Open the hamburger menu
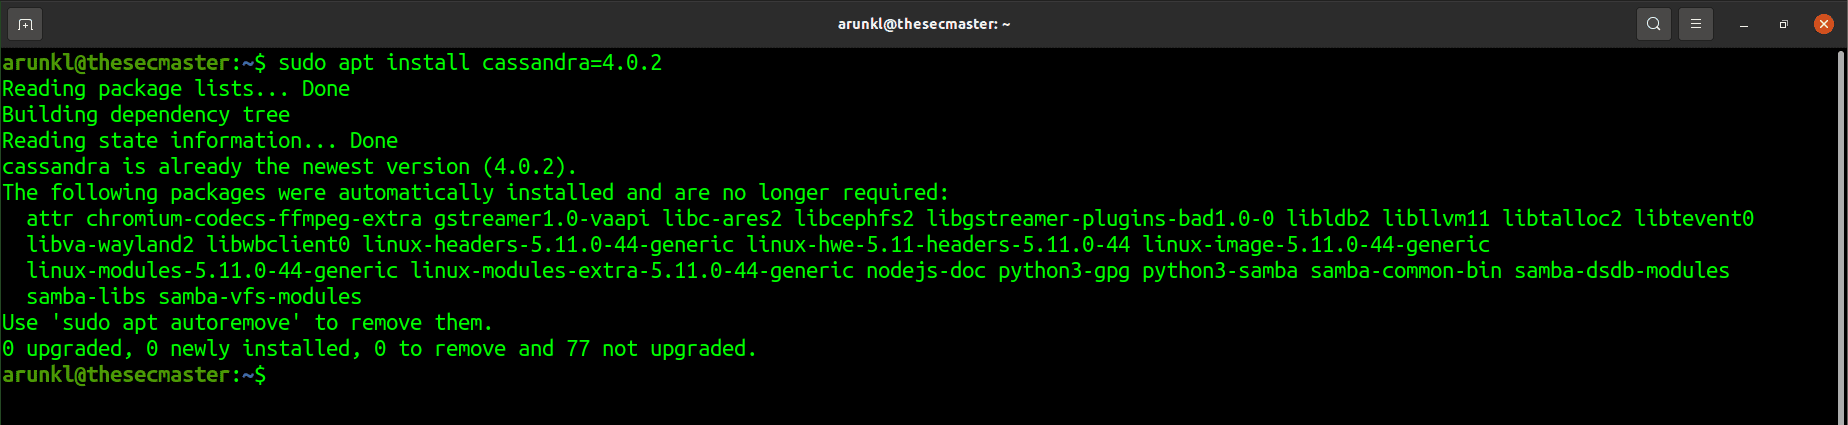 (1696, 24)
